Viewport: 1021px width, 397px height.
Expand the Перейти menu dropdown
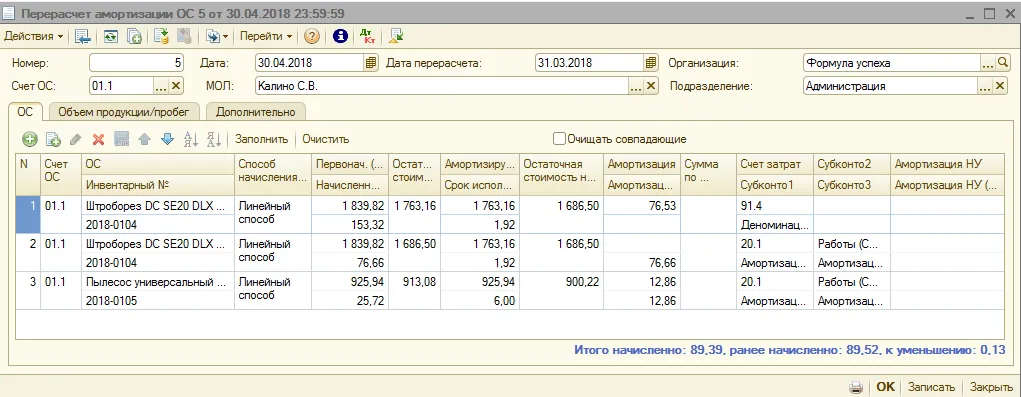[x=266, y=36]
